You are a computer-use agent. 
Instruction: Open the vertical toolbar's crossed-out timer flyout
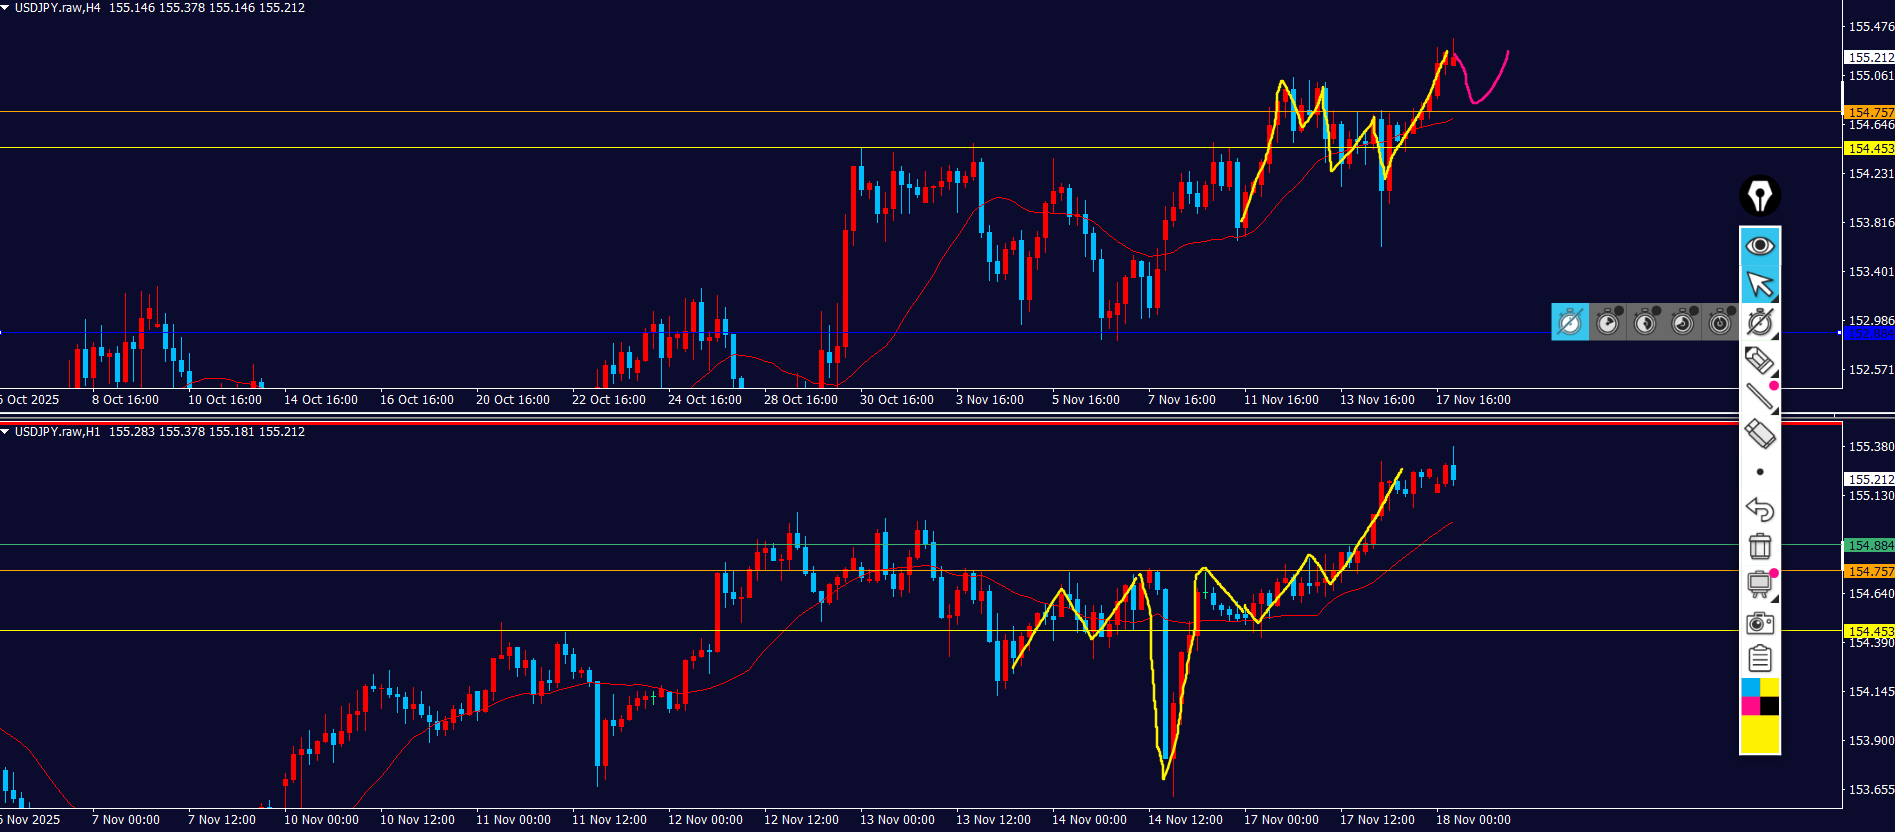pos(1759,322)
